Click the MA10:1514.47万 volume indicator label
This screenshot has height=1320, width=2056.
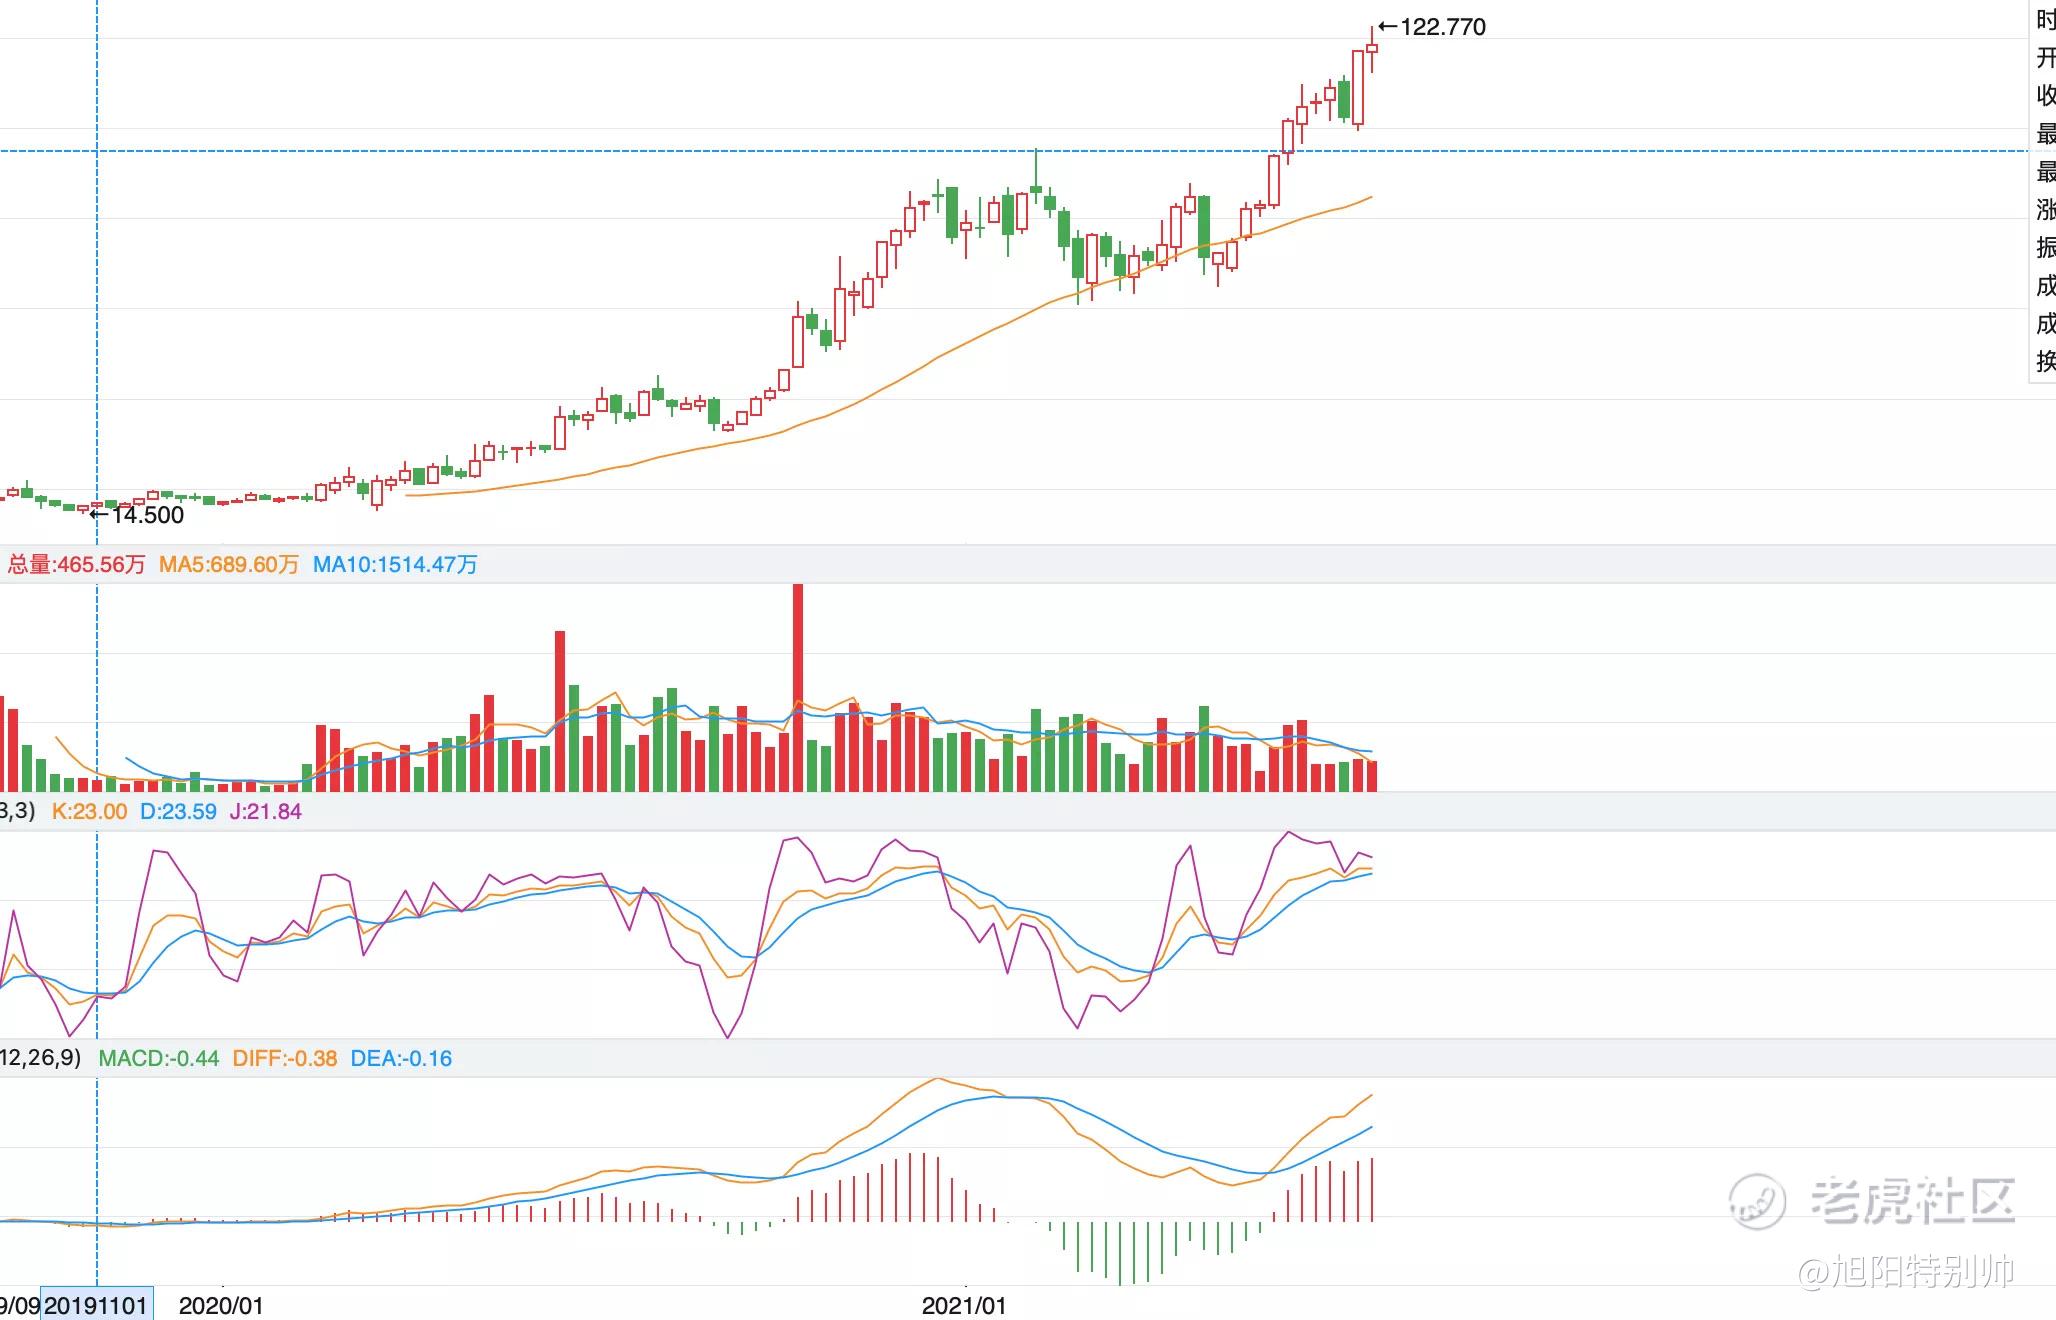[x=395, y=565]
